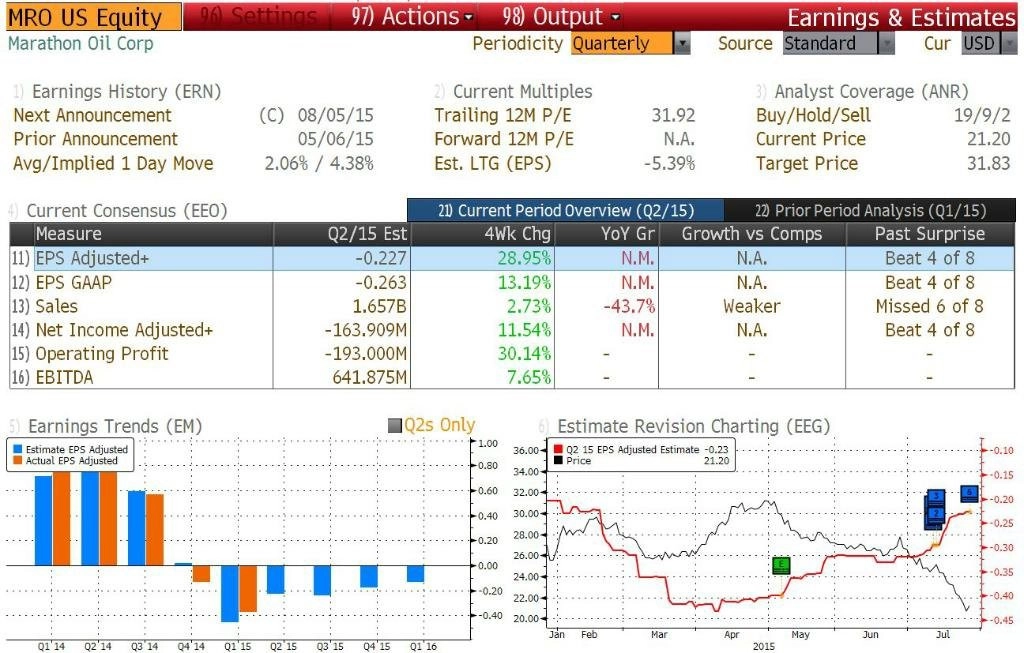Open the 97) Actions menu

[412, 16]
